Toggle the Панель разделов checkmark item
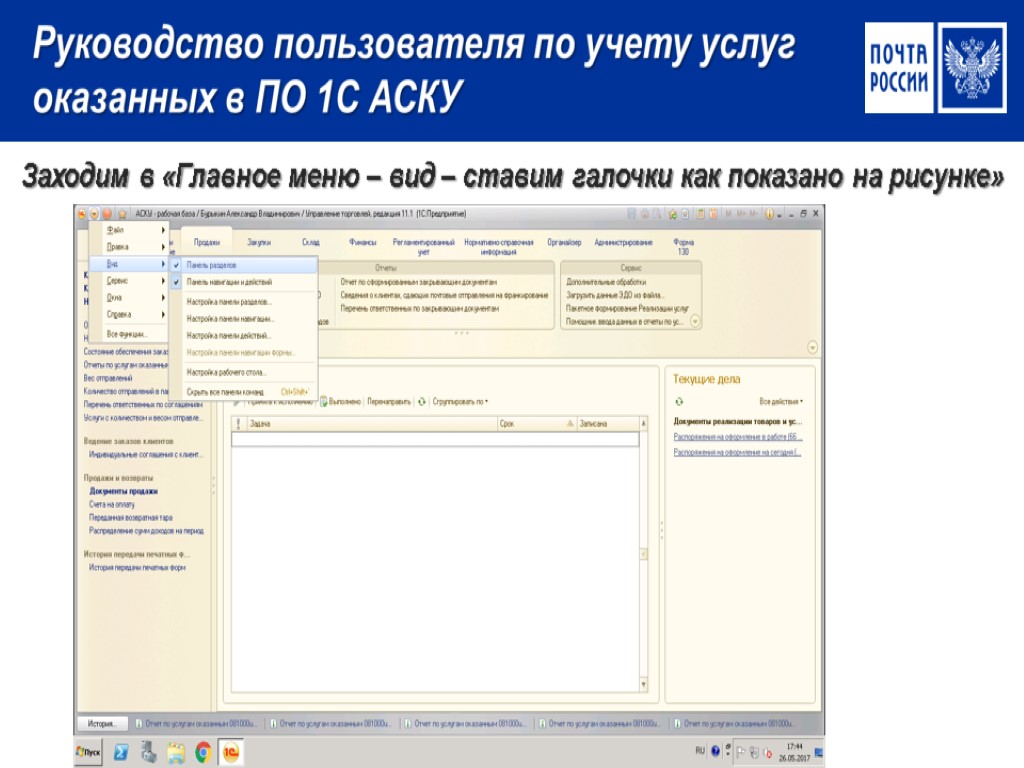Viewport: 1024px width, 768px height. (x=243, y=265)
